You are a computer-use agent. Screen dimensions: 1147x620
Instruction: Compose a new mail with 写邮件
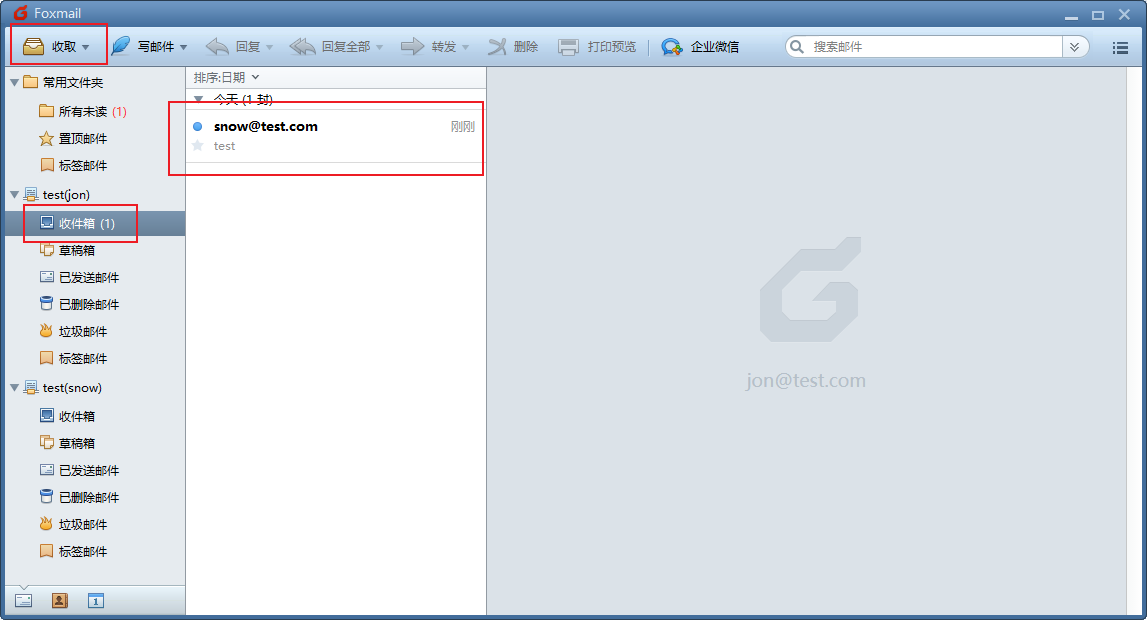(143, 46)
